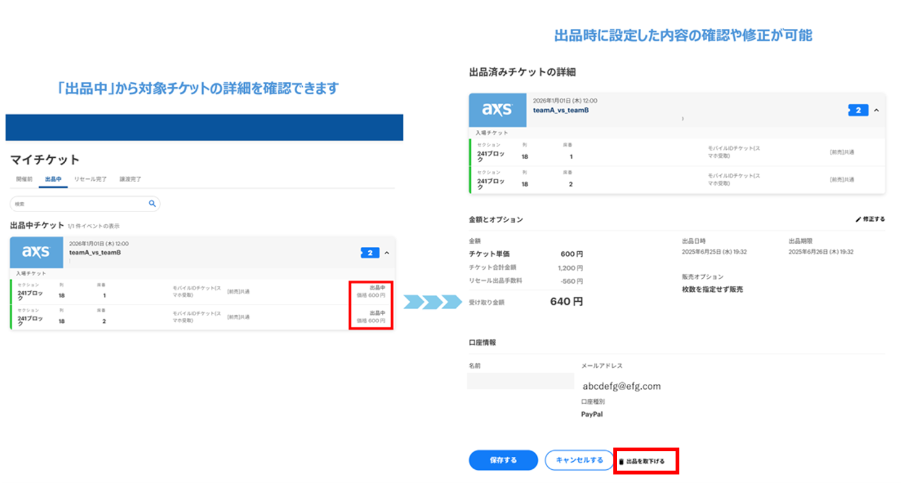Click the teamA_vs_teamB event title in detail card

click(560, 110)
